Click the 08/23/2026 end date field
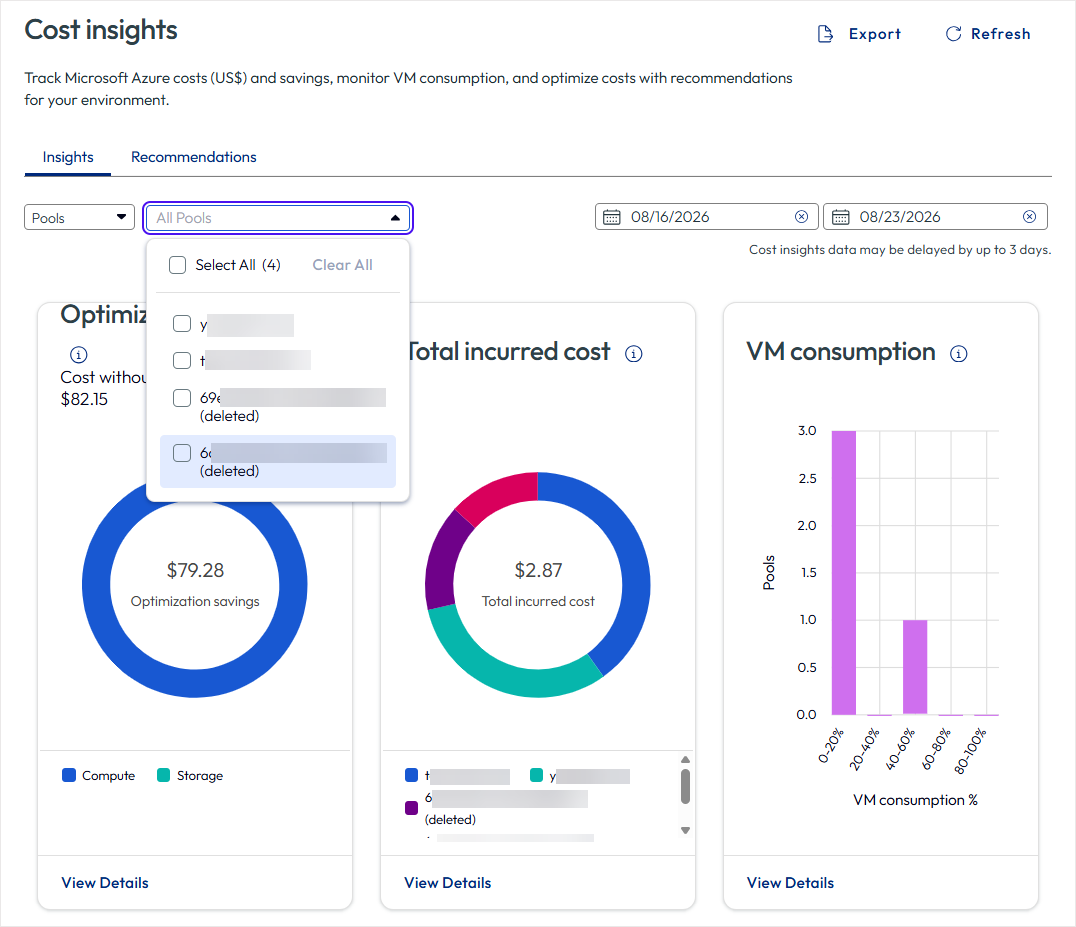This screenshot has height=927, width=1076. click(935, 217)
